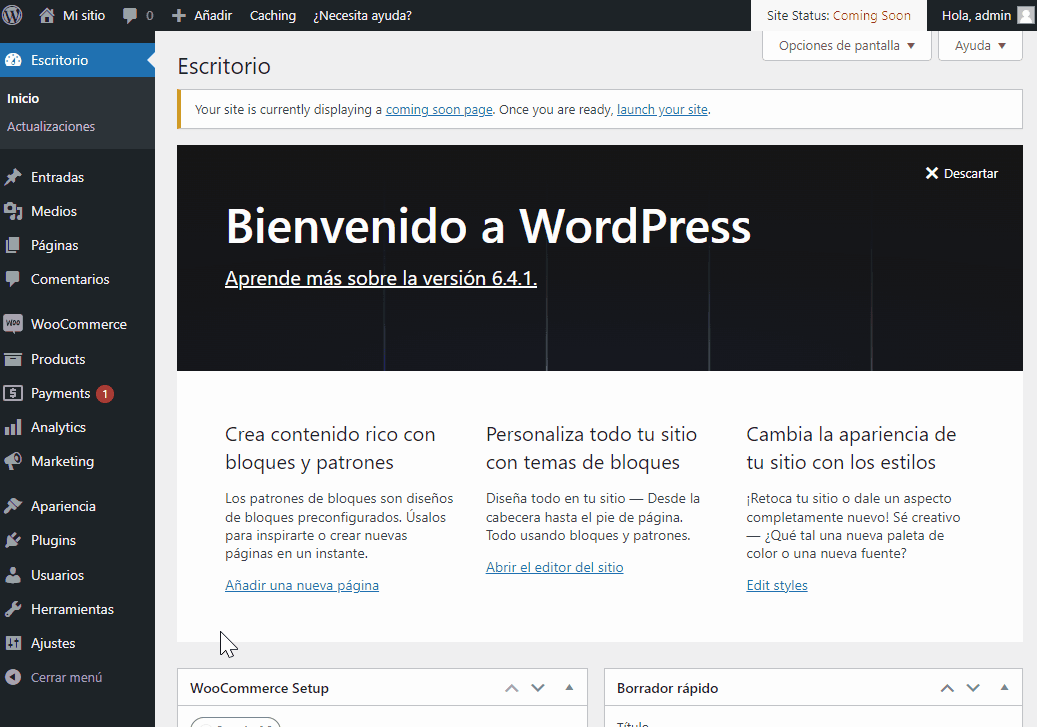Expand the Opciones de pantalla dropdown
The image size is (1037, 727).
[847, 46]
